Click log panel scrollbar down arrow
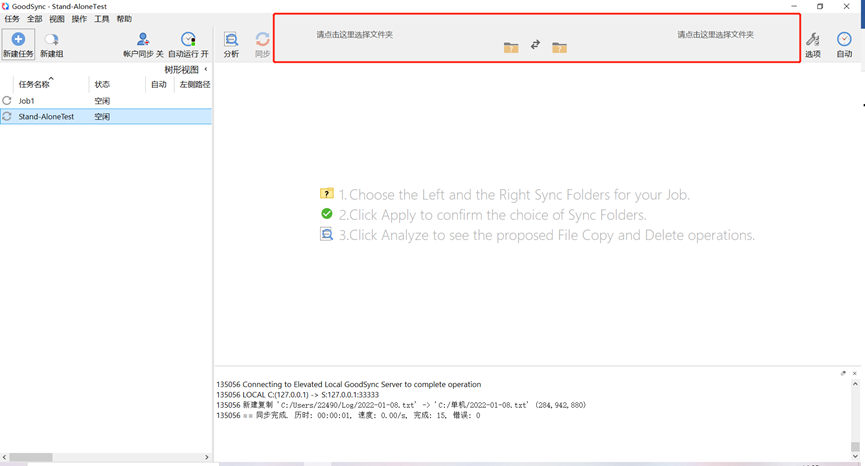The image size is (865, 466). tap(855, 456)
